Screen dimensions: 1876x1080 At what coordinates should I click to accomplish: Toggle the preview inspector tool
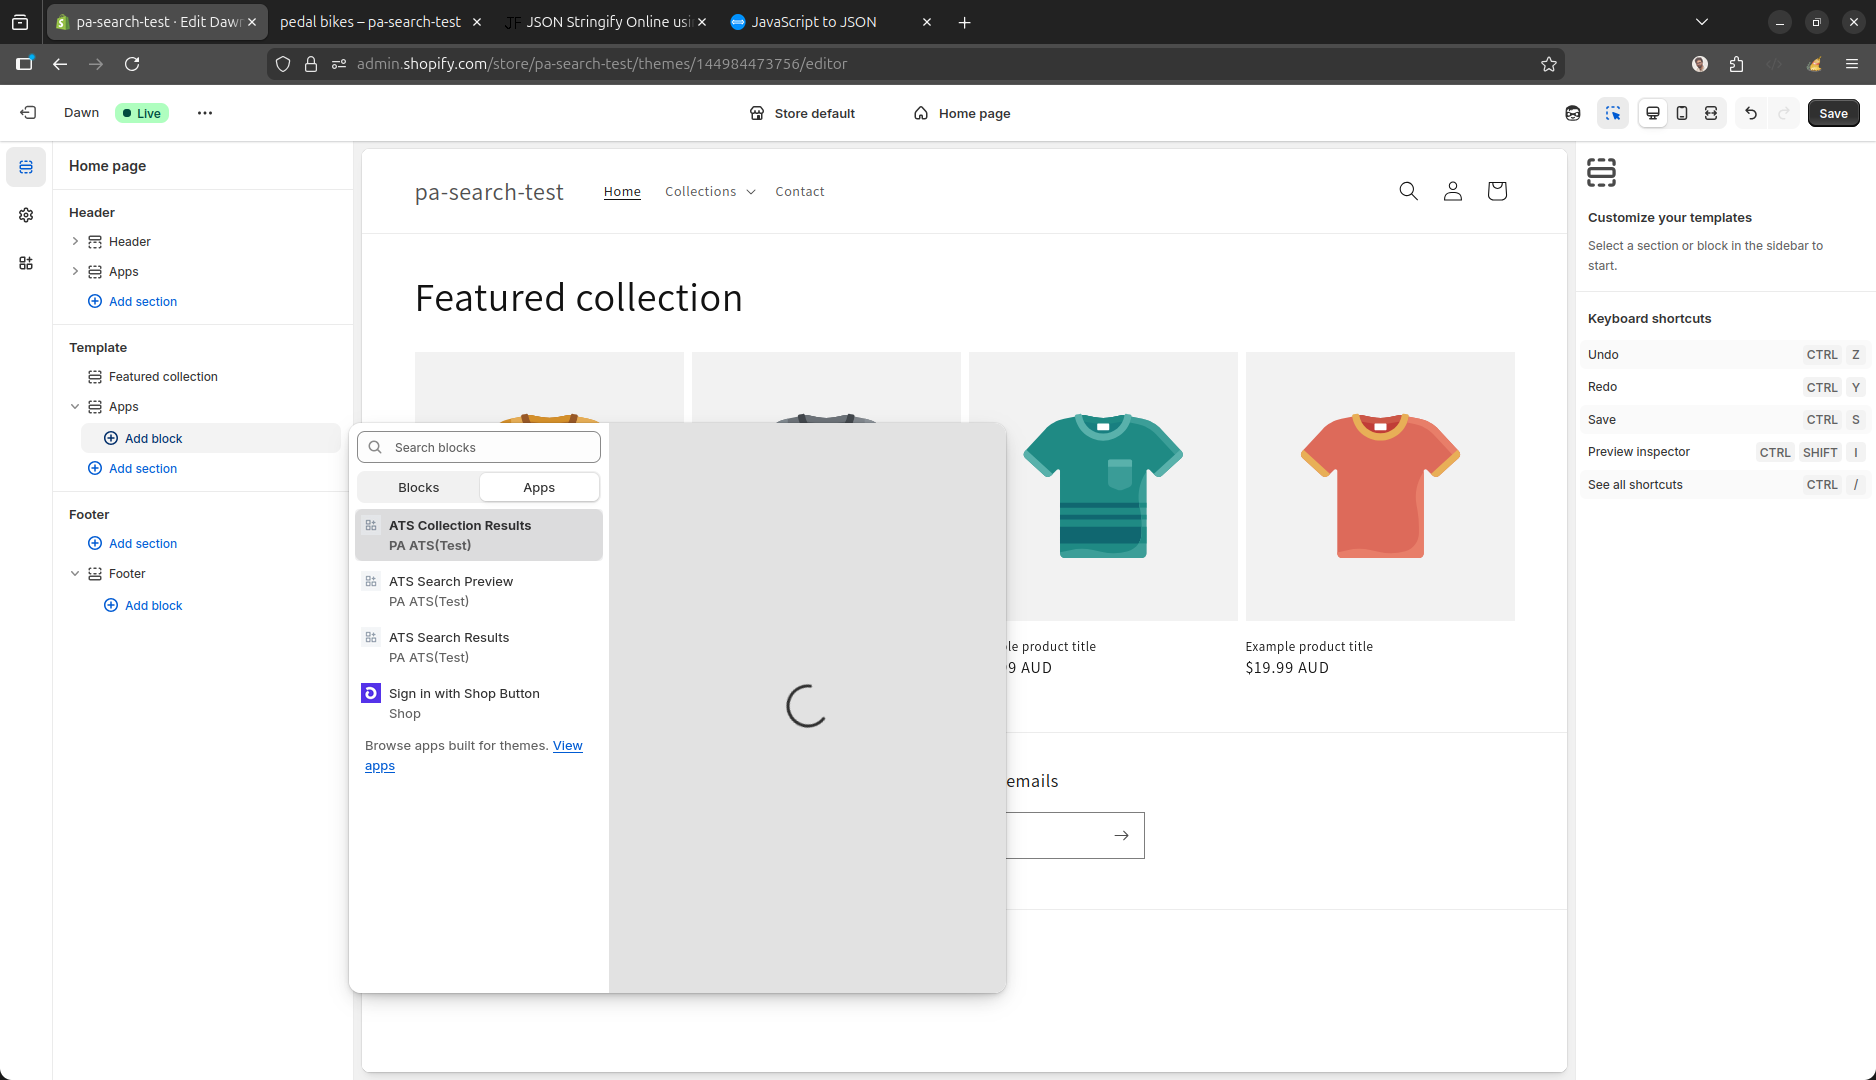tap(1613, 113)
